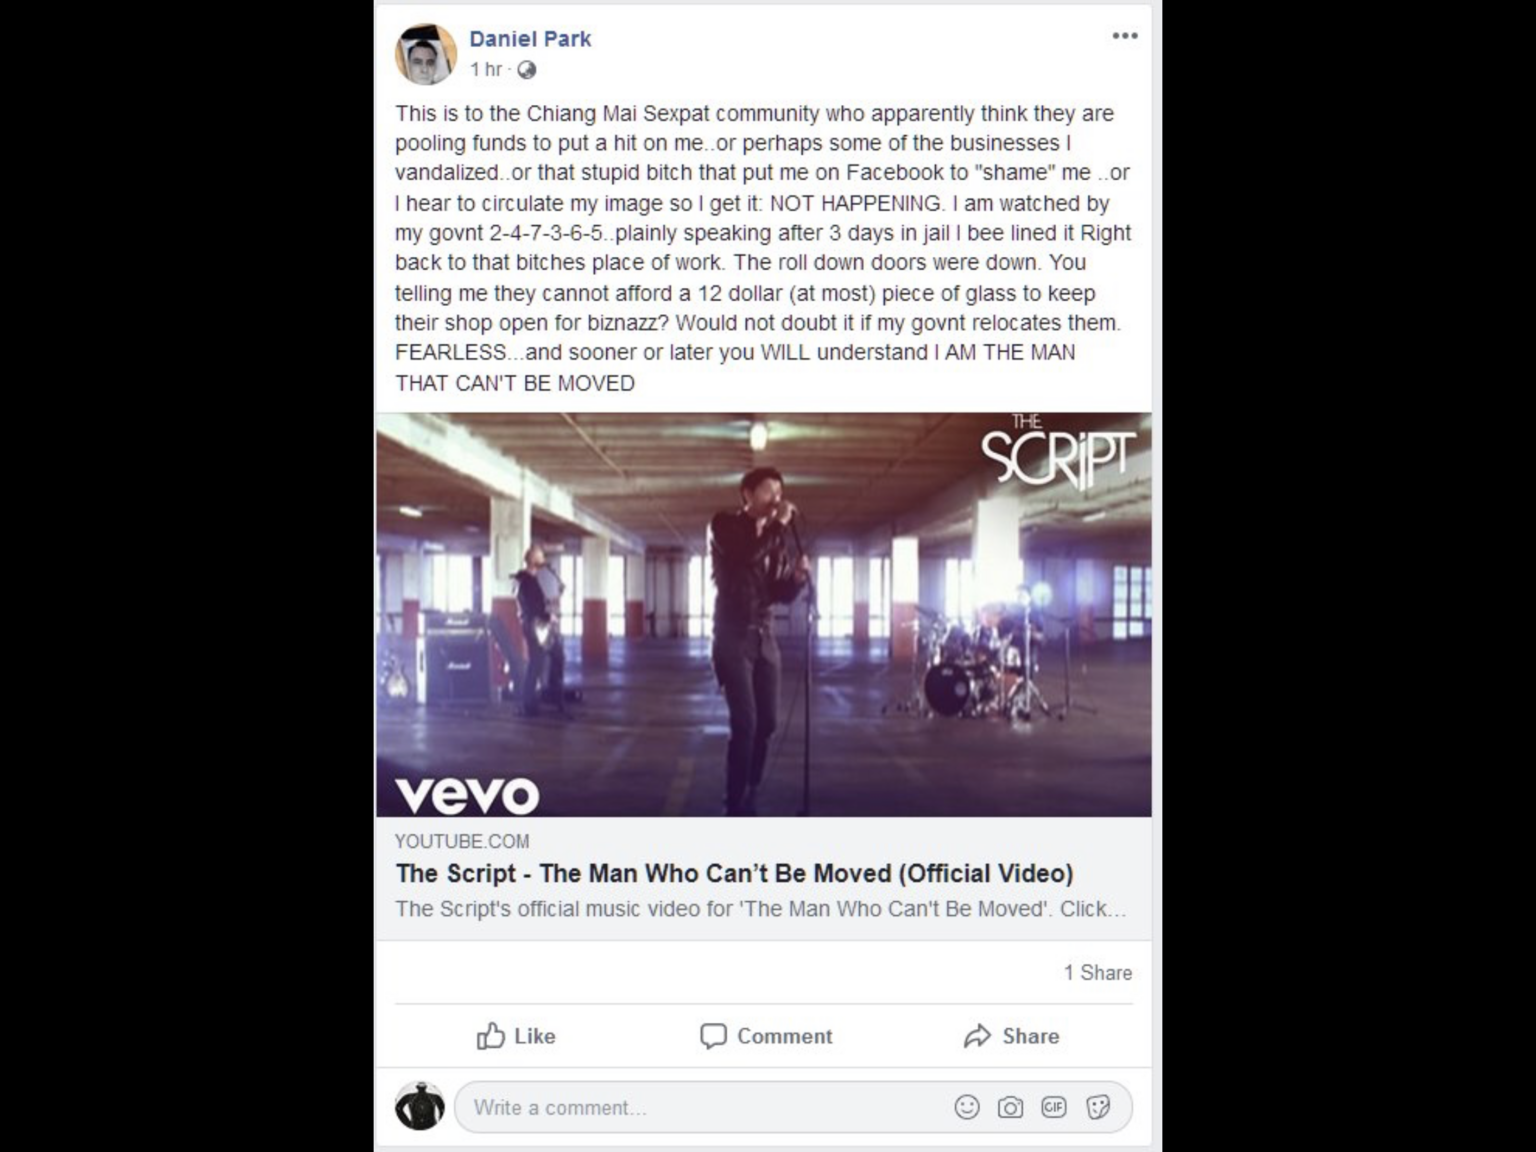Open Daniel Park's profile picture
This screenshot has height=1152, width=1536.
(x=425, y=54)
